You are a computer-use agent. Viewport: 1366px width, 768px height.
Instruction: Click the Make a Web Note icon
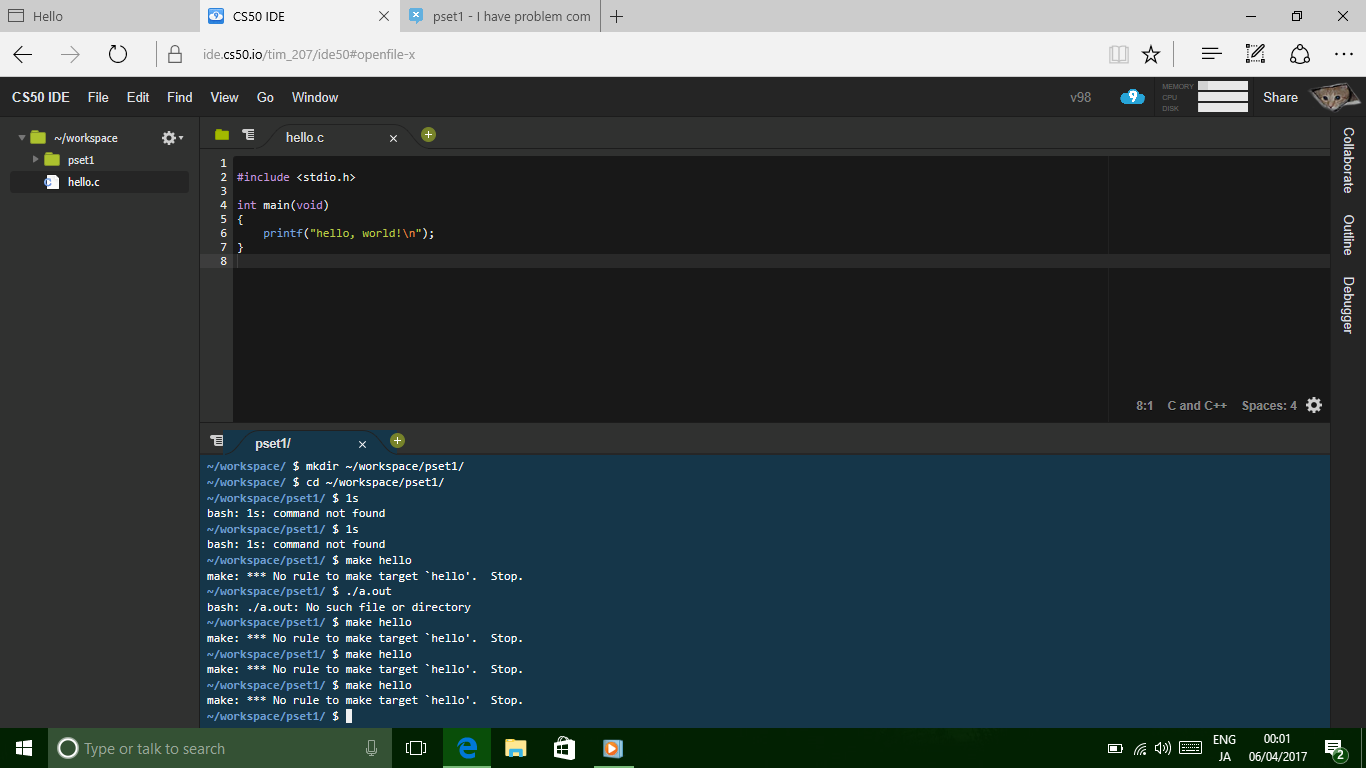(1255, 54)
